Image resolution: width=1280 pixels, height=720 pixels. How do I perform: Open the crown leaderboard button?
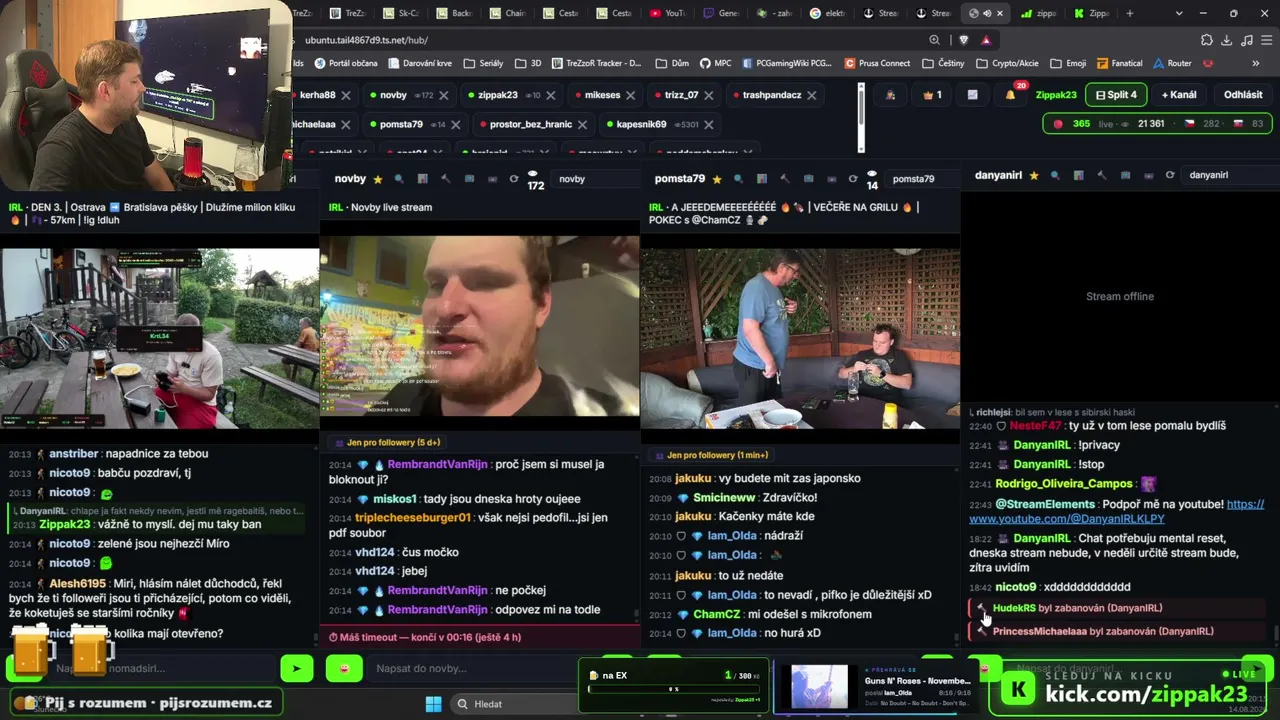(932, 95)
